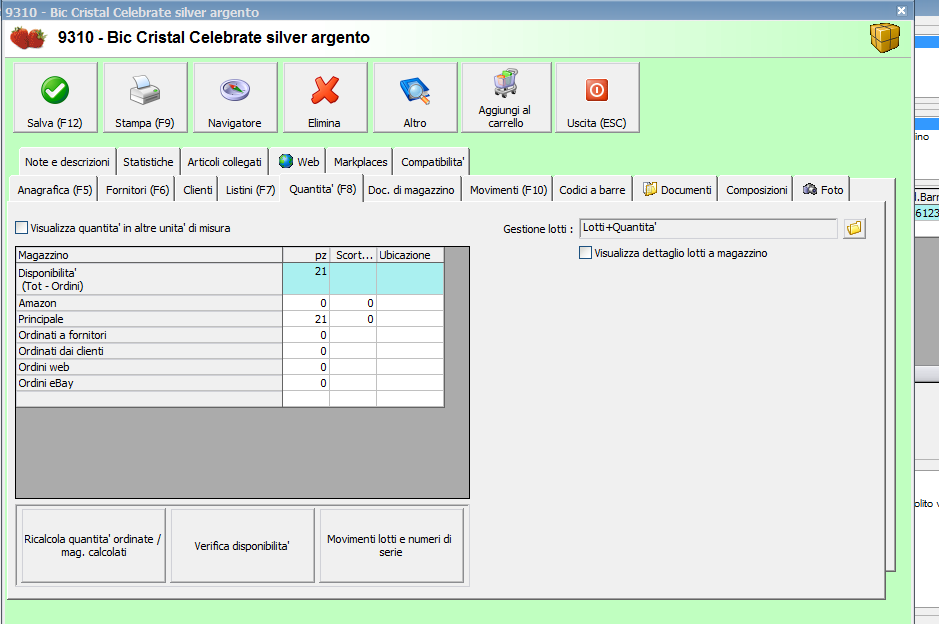Enable Visualizza quantita' in altre unita' di misura

(x=22, y=228)
